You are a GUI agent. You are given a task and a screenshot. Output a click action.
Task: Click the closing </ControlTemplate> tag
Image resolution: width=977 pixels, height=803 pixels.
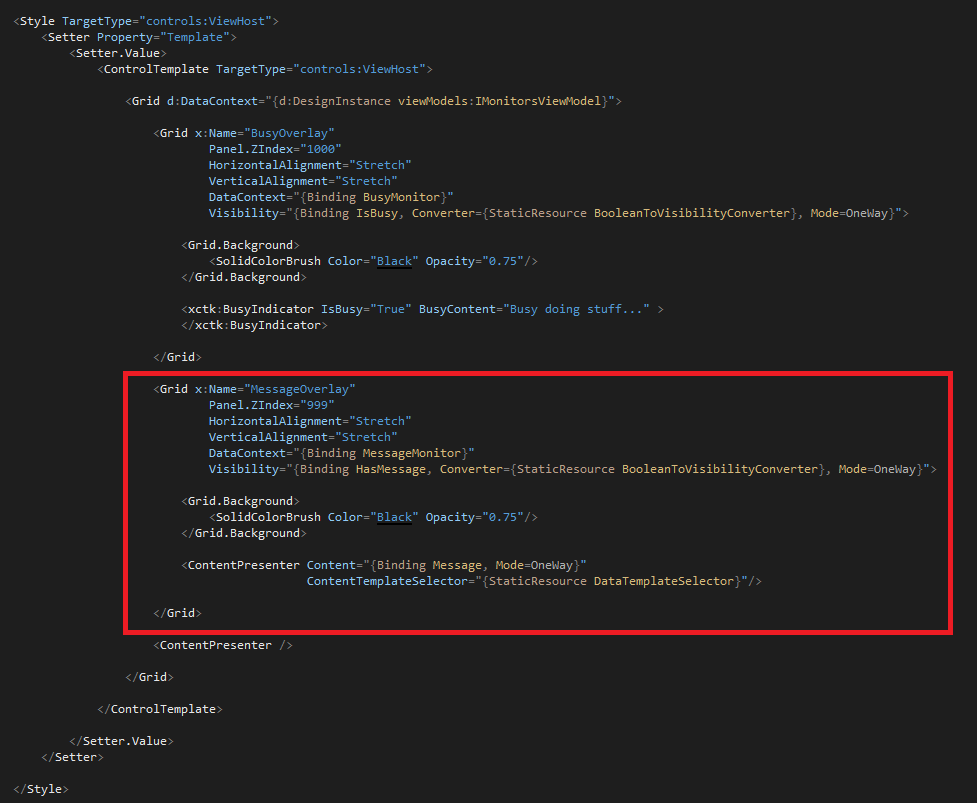(160, 710)
